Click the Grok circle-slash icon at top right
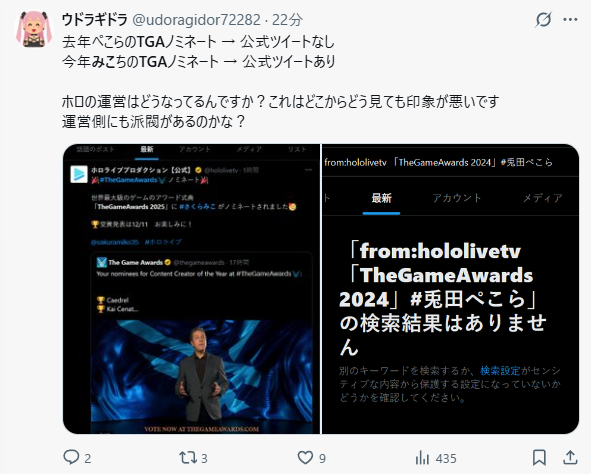591x474 pixels. (543, 19)
